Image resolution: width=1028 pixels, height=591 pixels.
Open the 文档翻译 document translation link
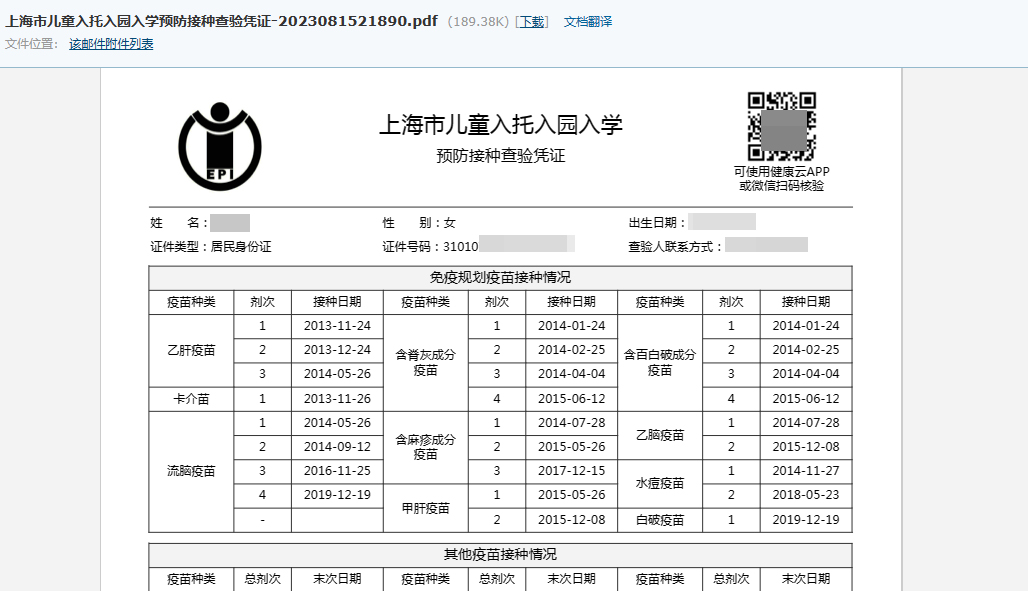point(588,22)
